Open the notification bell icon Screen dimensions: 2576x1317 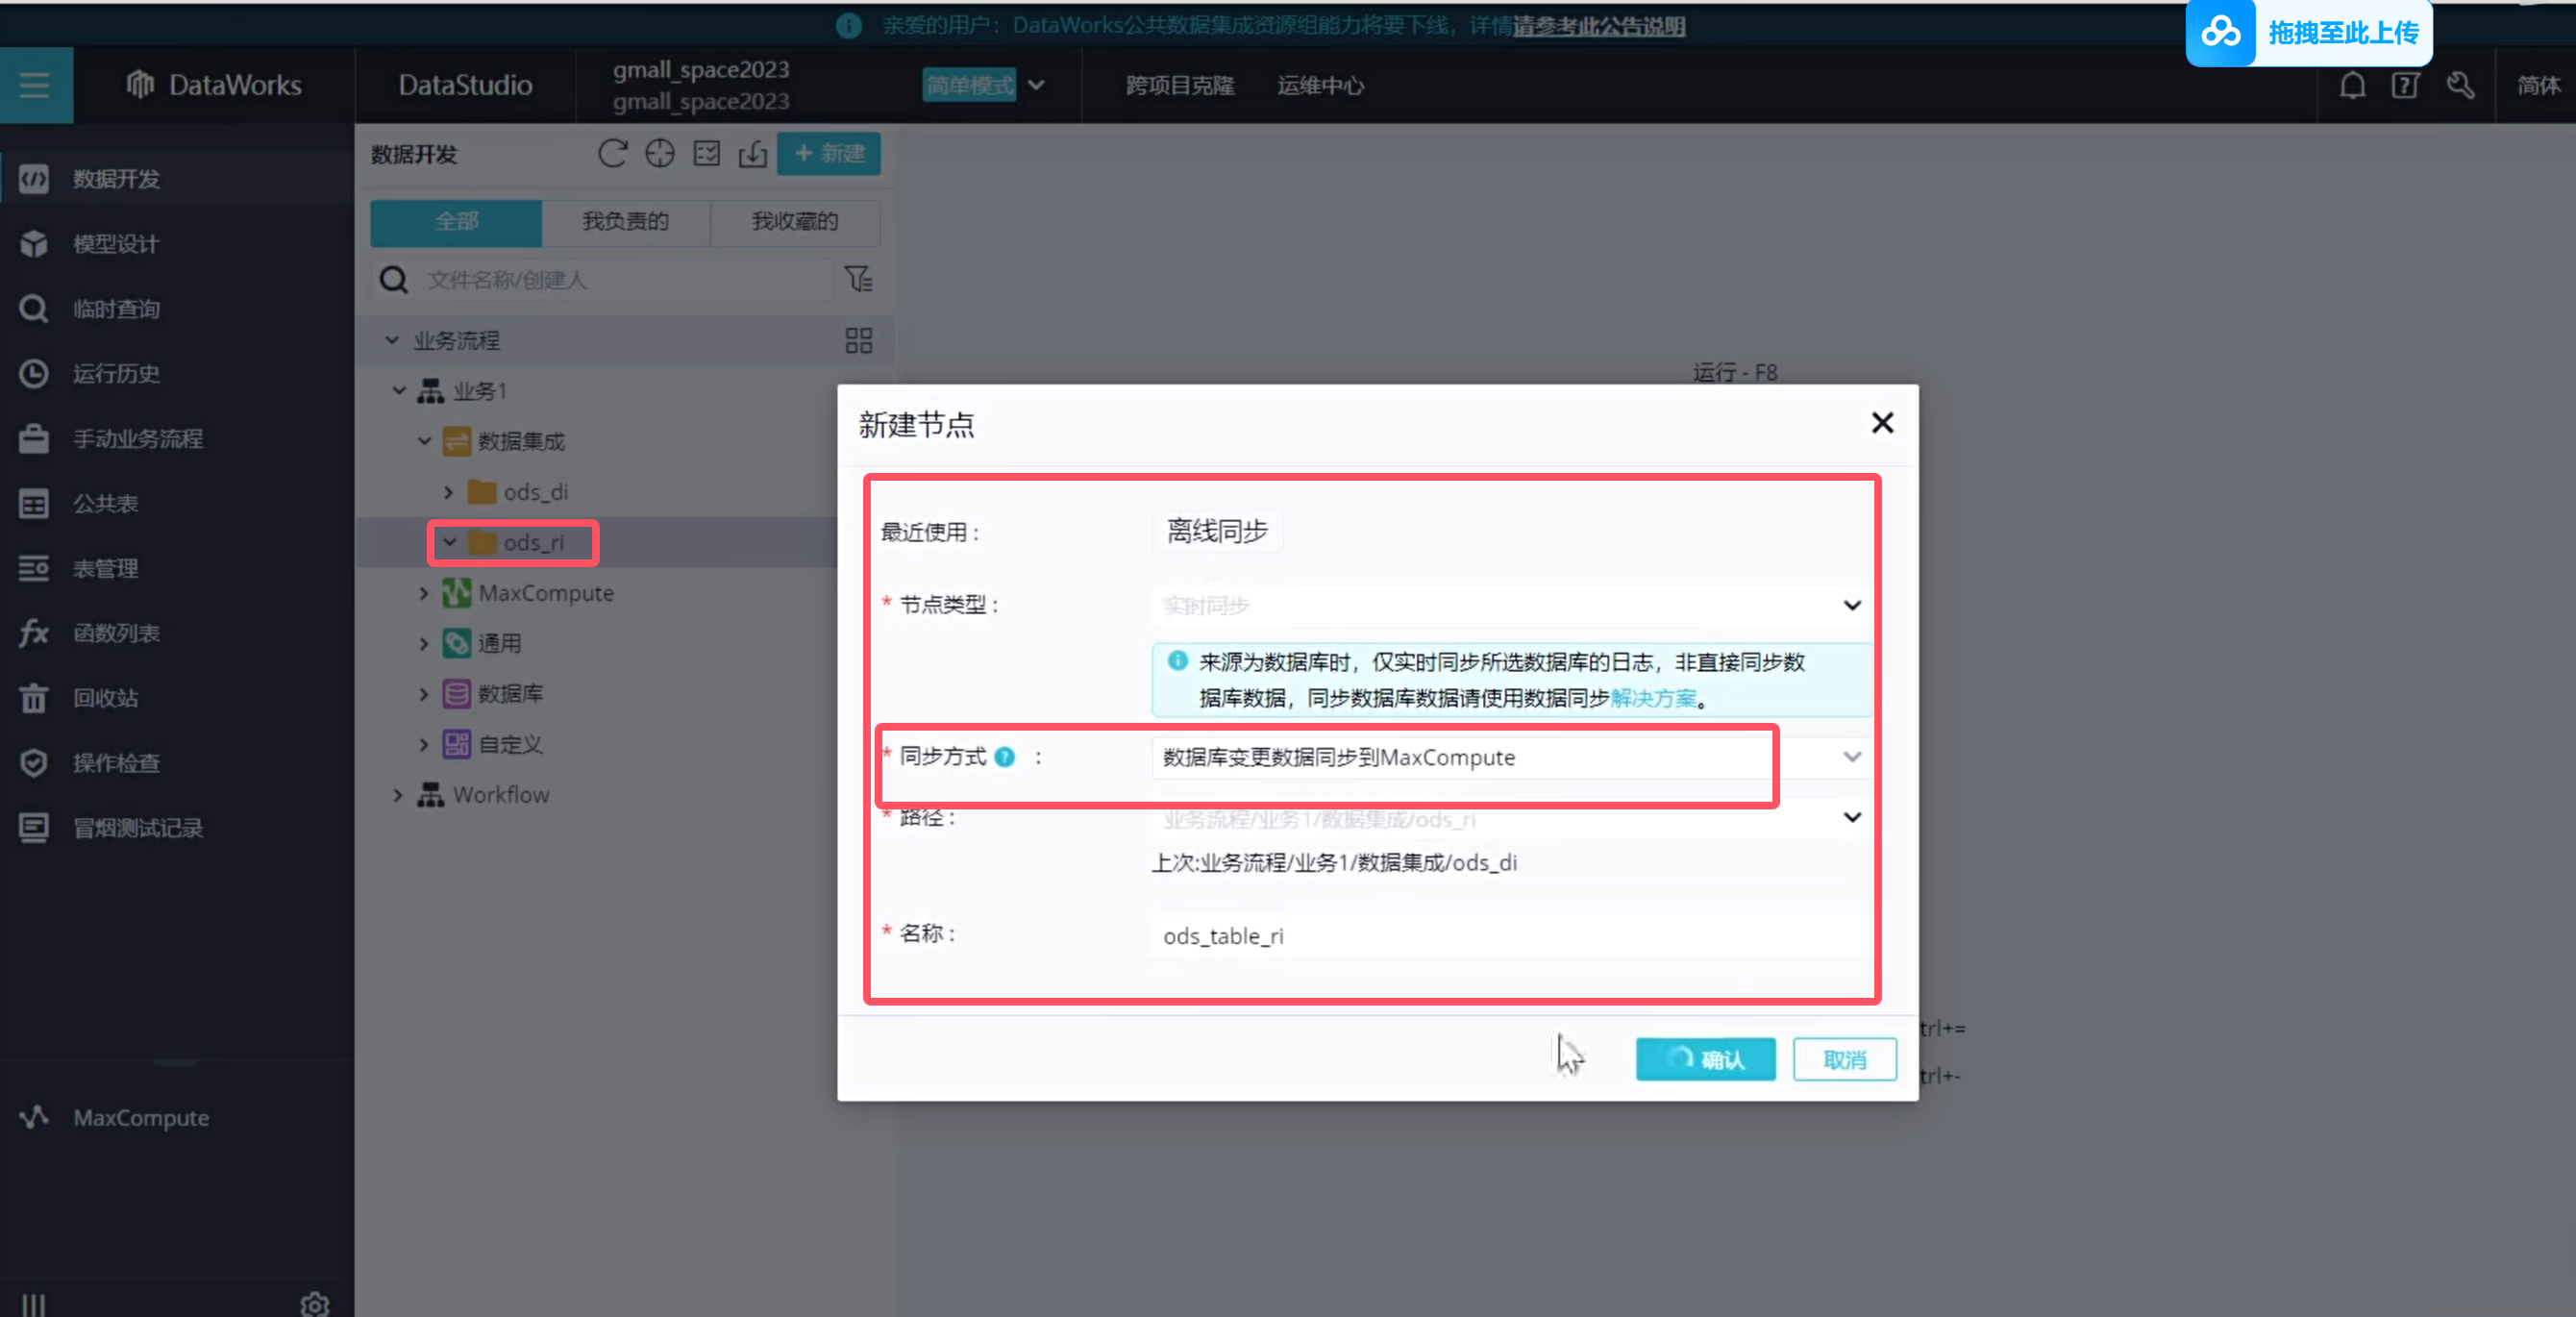coord(2352,85)
